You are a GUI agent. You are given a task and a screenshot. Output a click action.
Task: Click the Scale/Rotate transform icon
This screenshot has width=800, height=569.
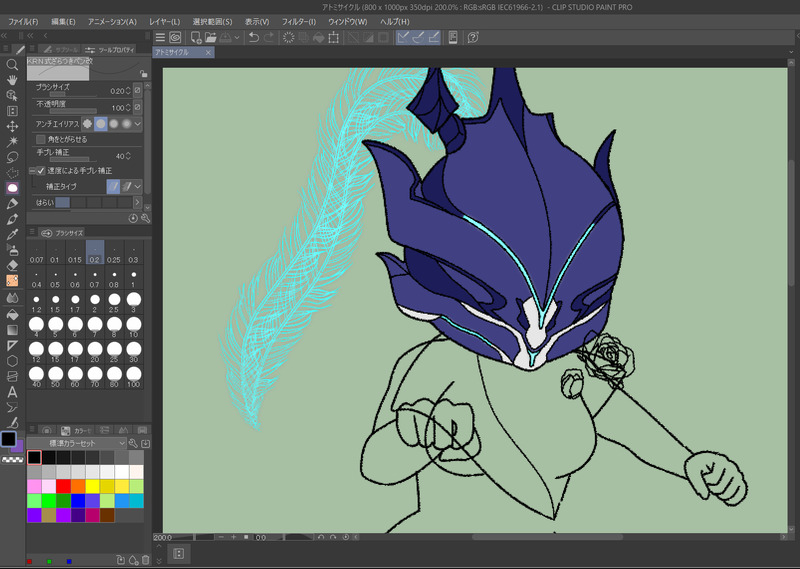(x=334, y=37)
